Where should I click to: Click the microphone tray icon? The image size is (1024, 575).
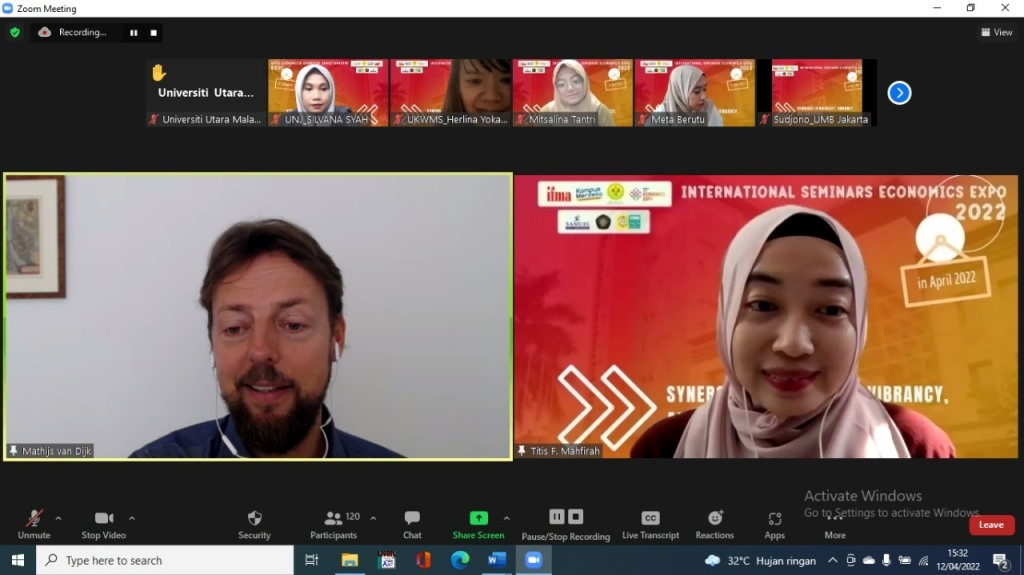[x=886, y=560]
